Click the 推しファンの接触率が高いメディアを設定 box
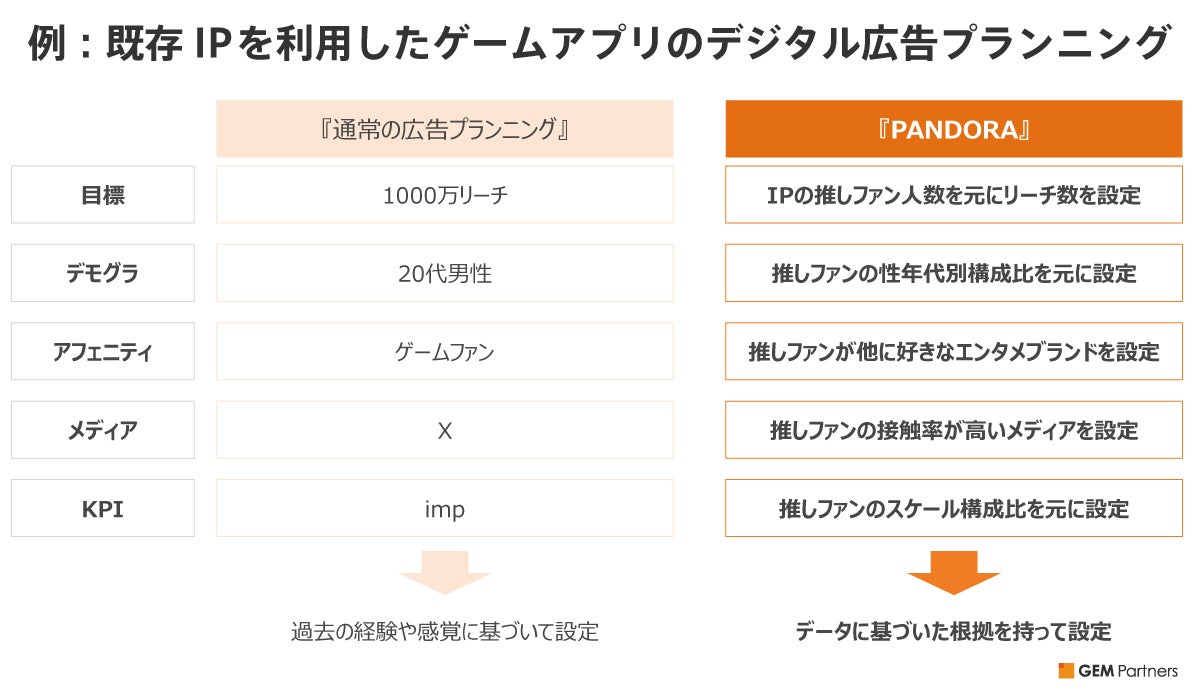The width and height of the screenshot is (1200, 690). click(x=953, y=430)
